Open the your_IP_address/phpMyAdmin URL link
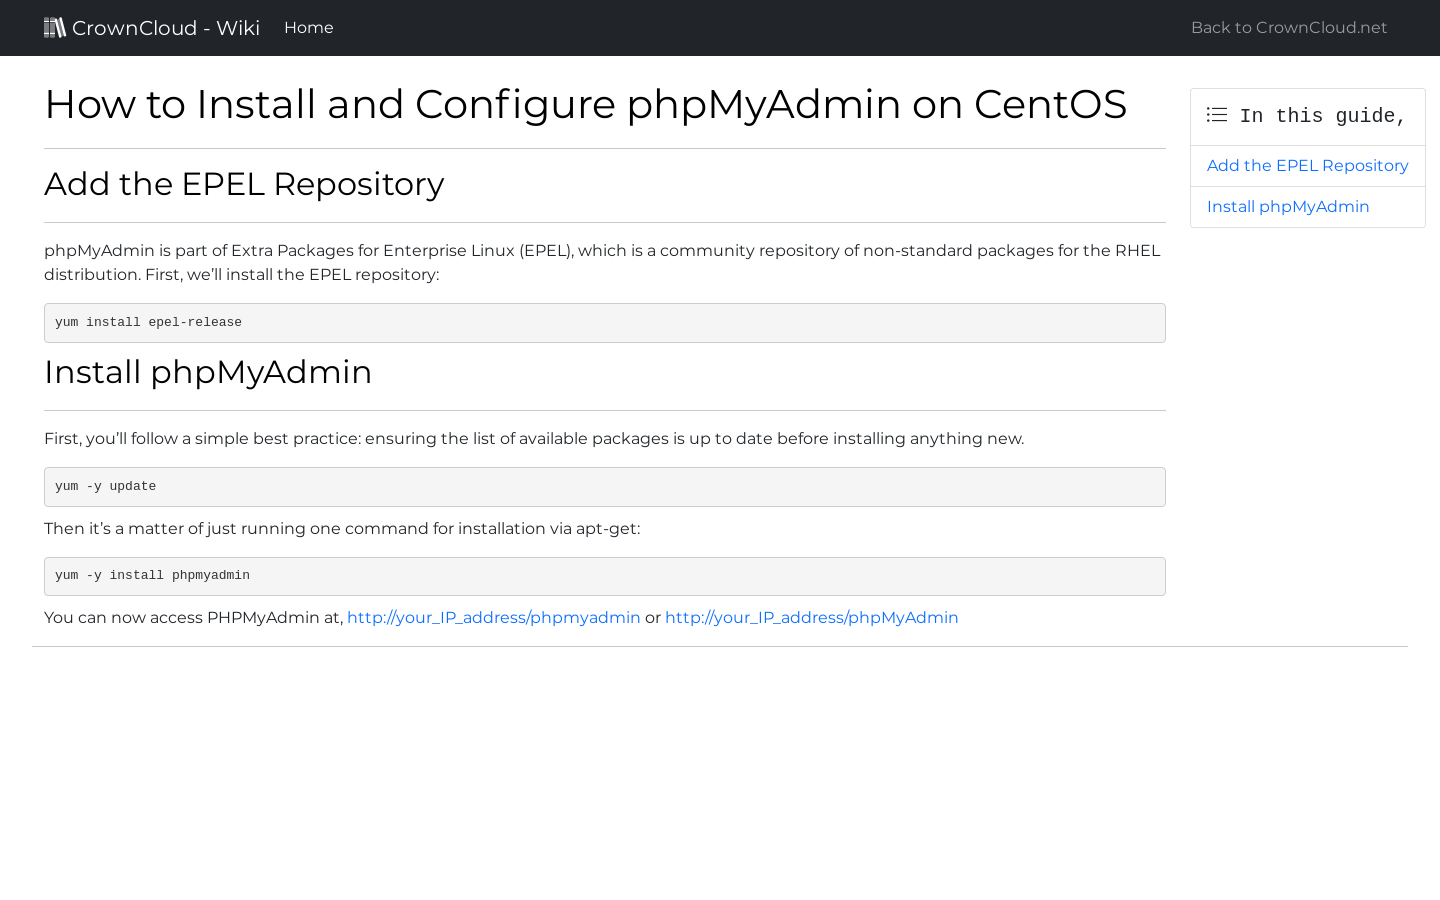This screenshot has height=900, width=1440. tap(812, 618)
